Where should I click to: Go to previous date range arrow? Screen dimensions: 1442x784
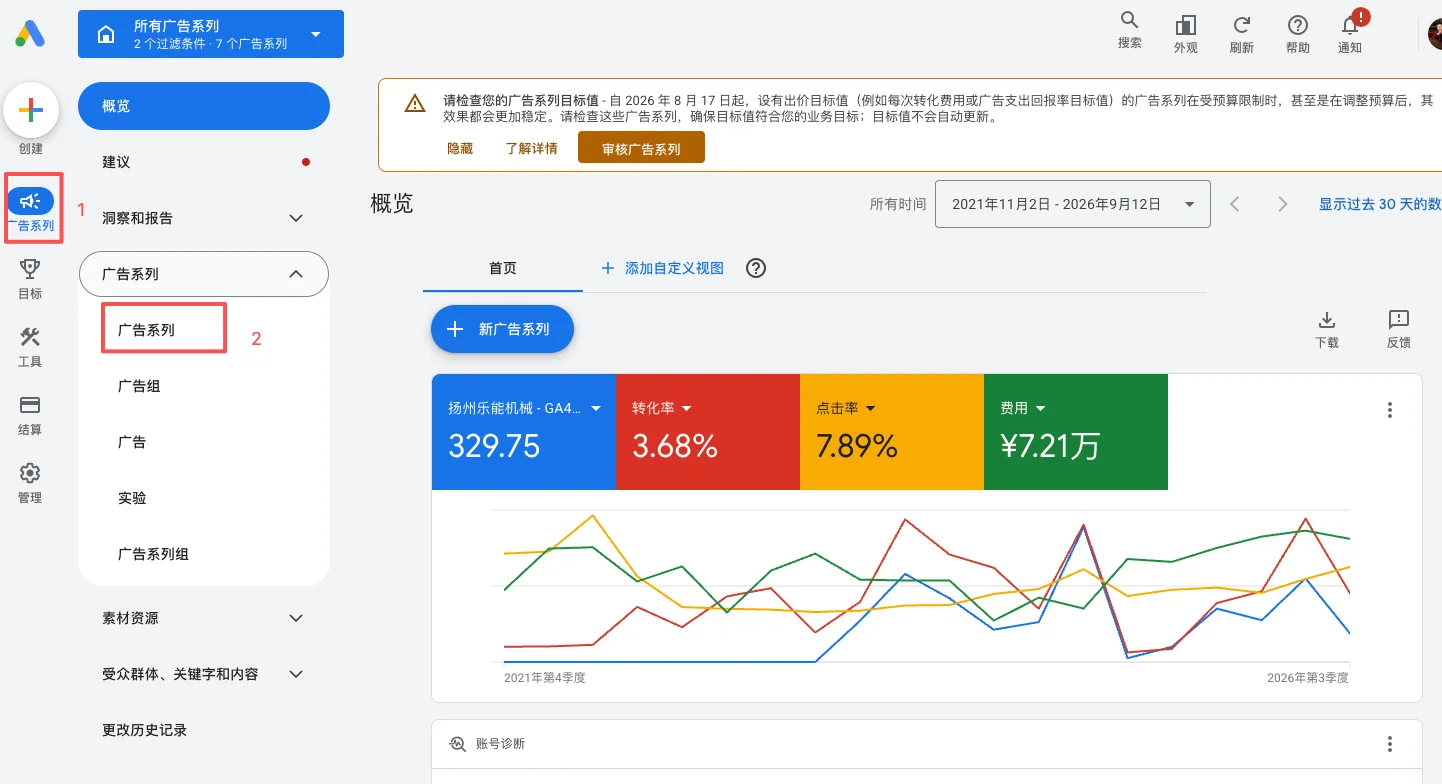click(1235, 204)
